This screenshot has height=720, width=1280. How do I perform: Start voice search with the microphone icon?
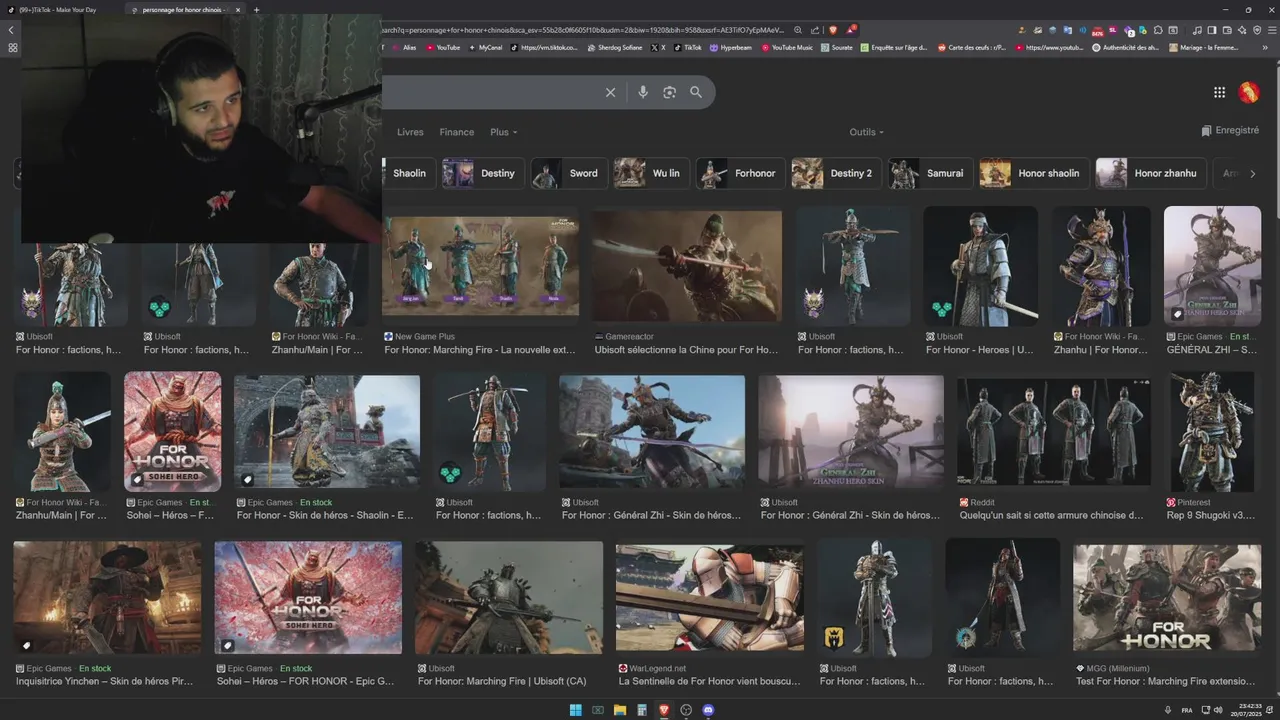643,92
